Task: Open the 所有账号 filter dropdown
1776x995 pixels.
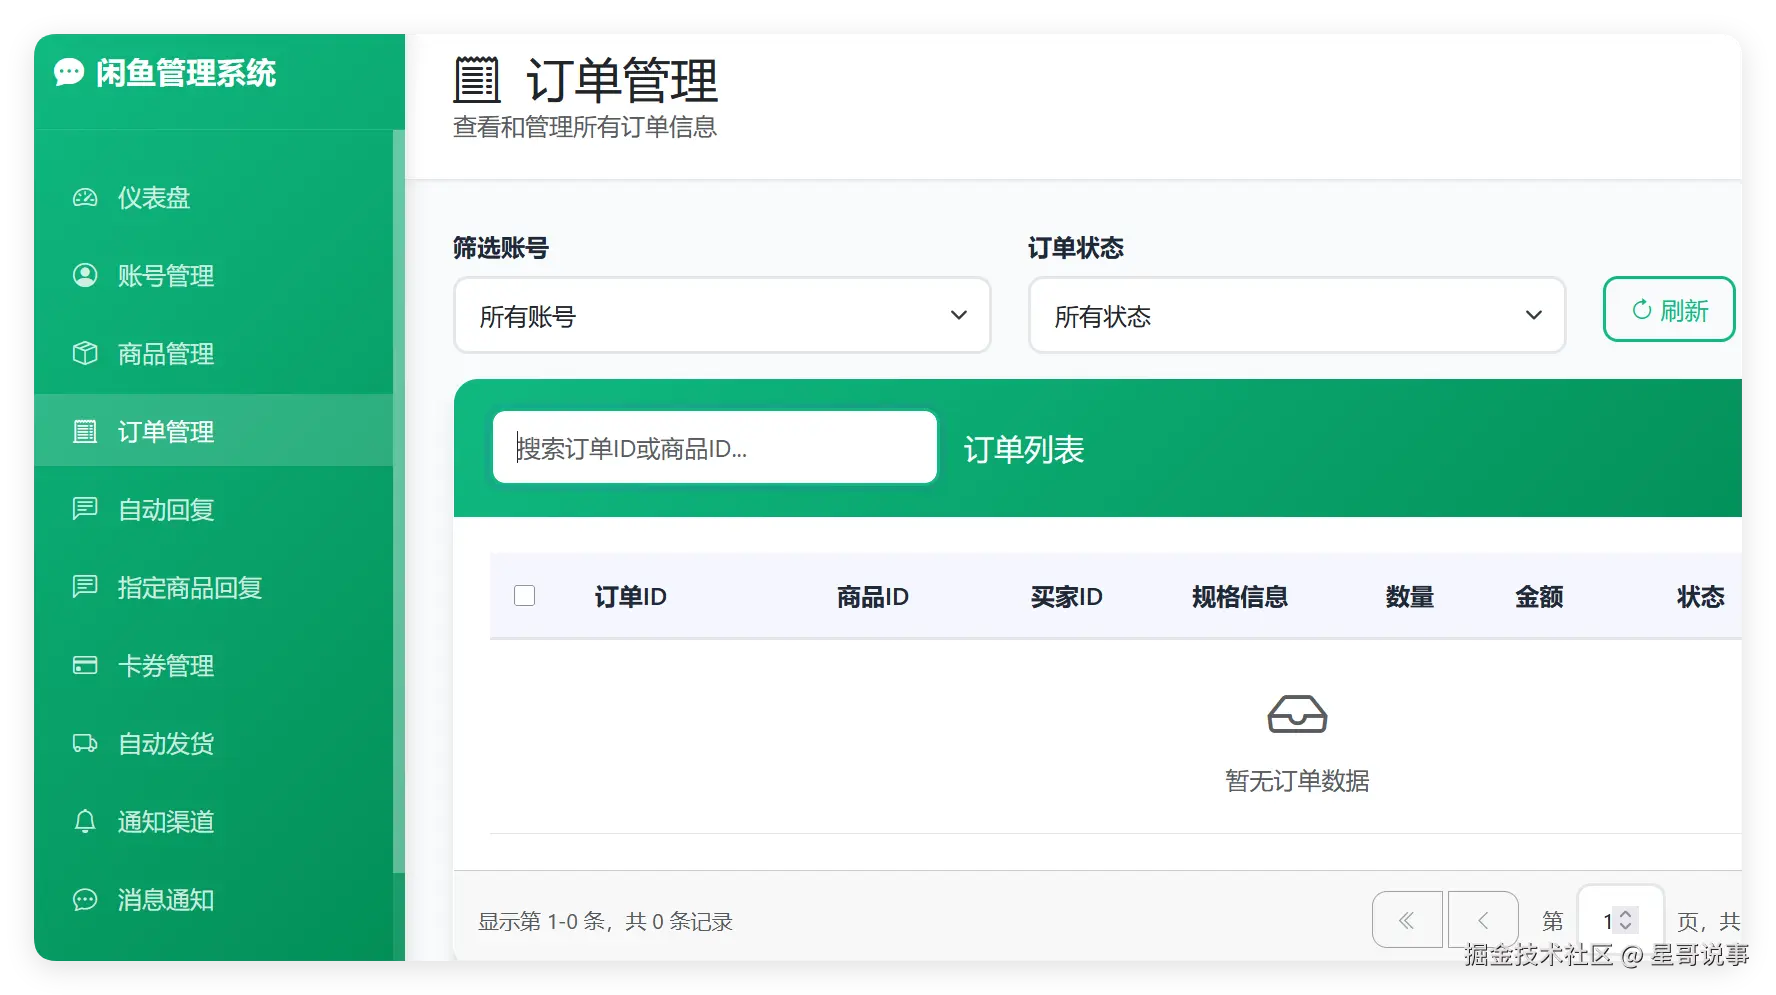Action: pyautogui.click(x=722, y=316)
